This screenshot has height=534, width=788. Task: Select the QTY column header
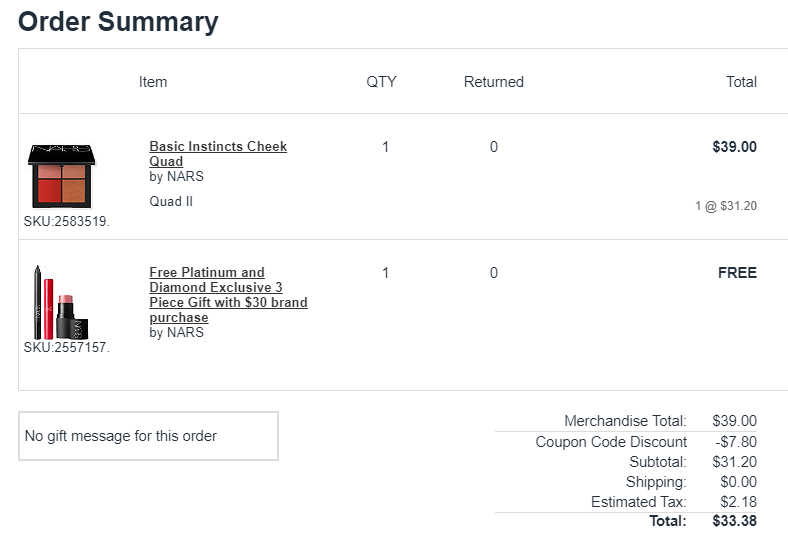coord(381,82)
